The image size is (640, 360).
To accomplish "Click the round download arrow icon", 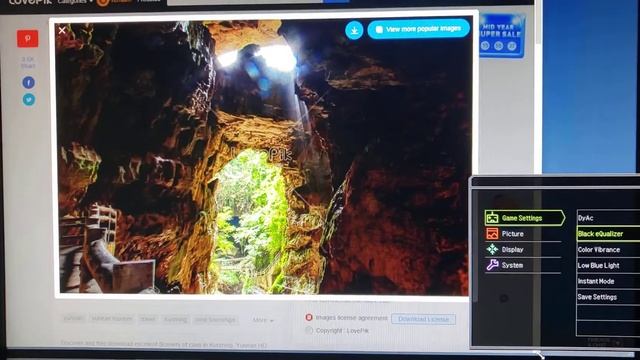I will tap(354, 30).
